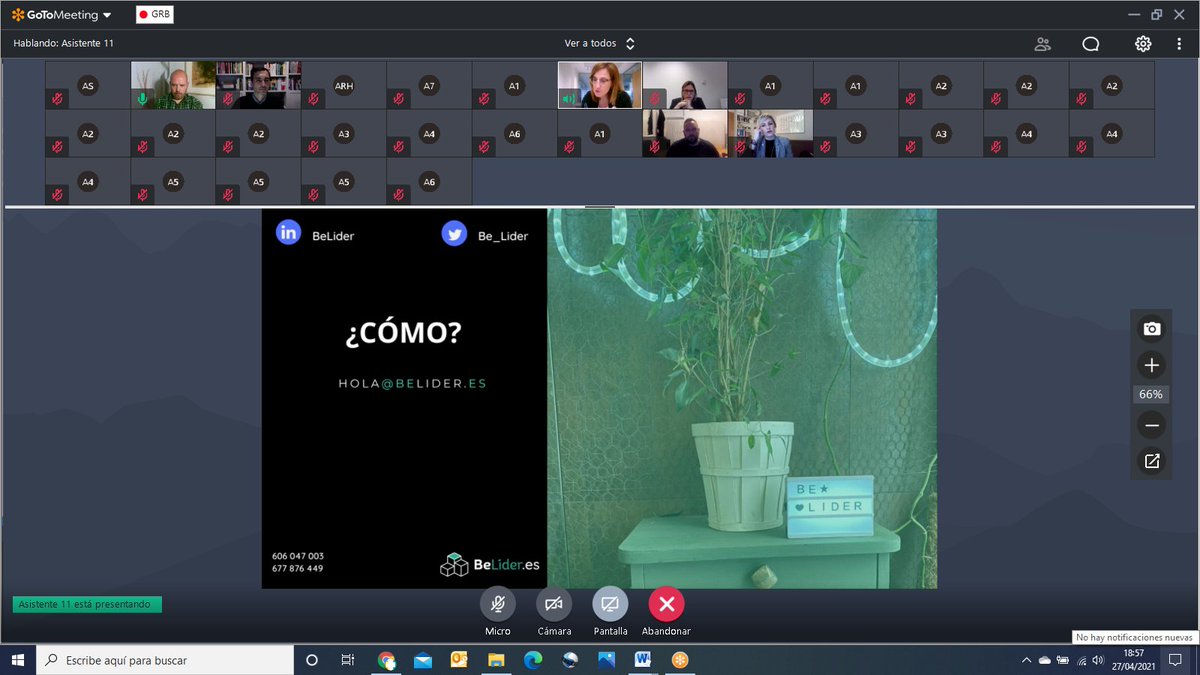Toggle screen sharing with Pantalla button

point(610,604)
